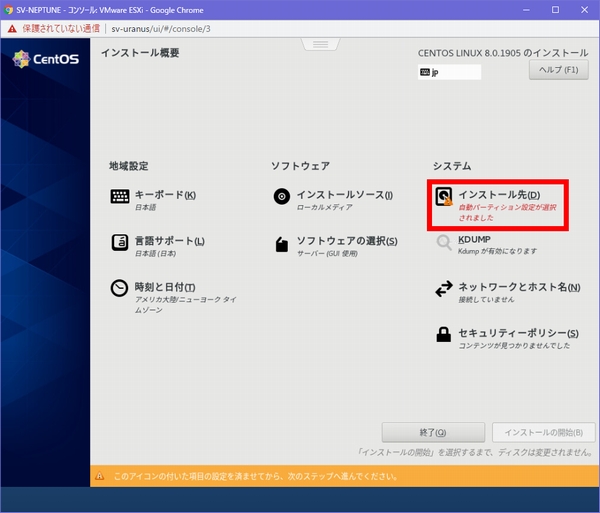The width and height of the screenshot is (600, 513).
Task: Close the Chrome console window
Action: click(x=584, y=10)
